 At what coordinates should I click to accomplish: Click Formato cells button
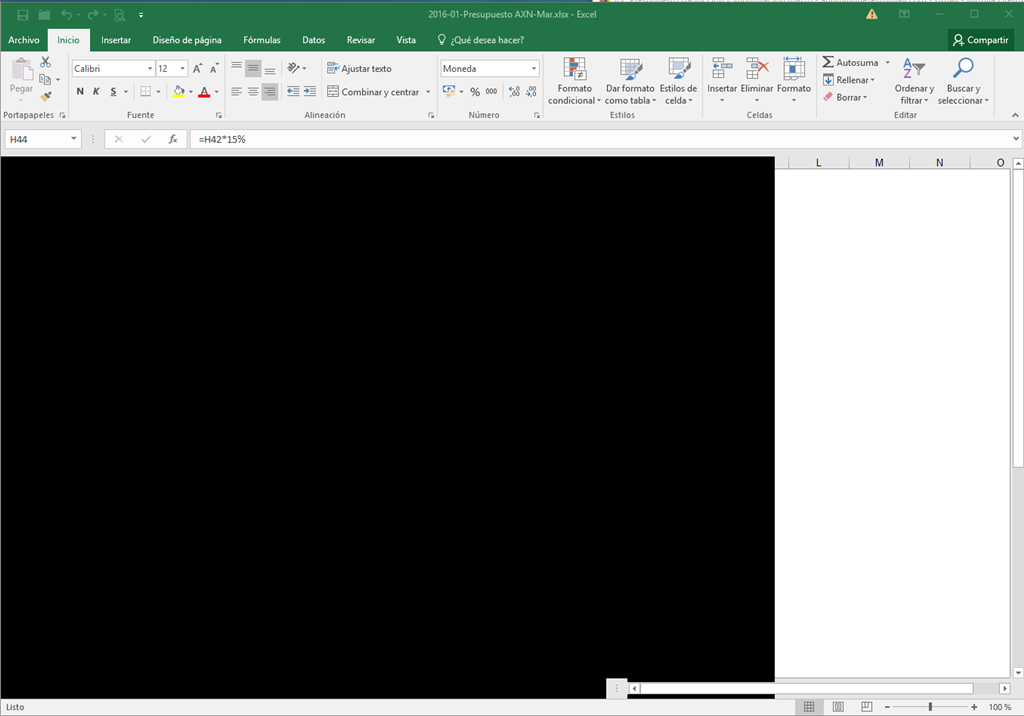point(793,81)
